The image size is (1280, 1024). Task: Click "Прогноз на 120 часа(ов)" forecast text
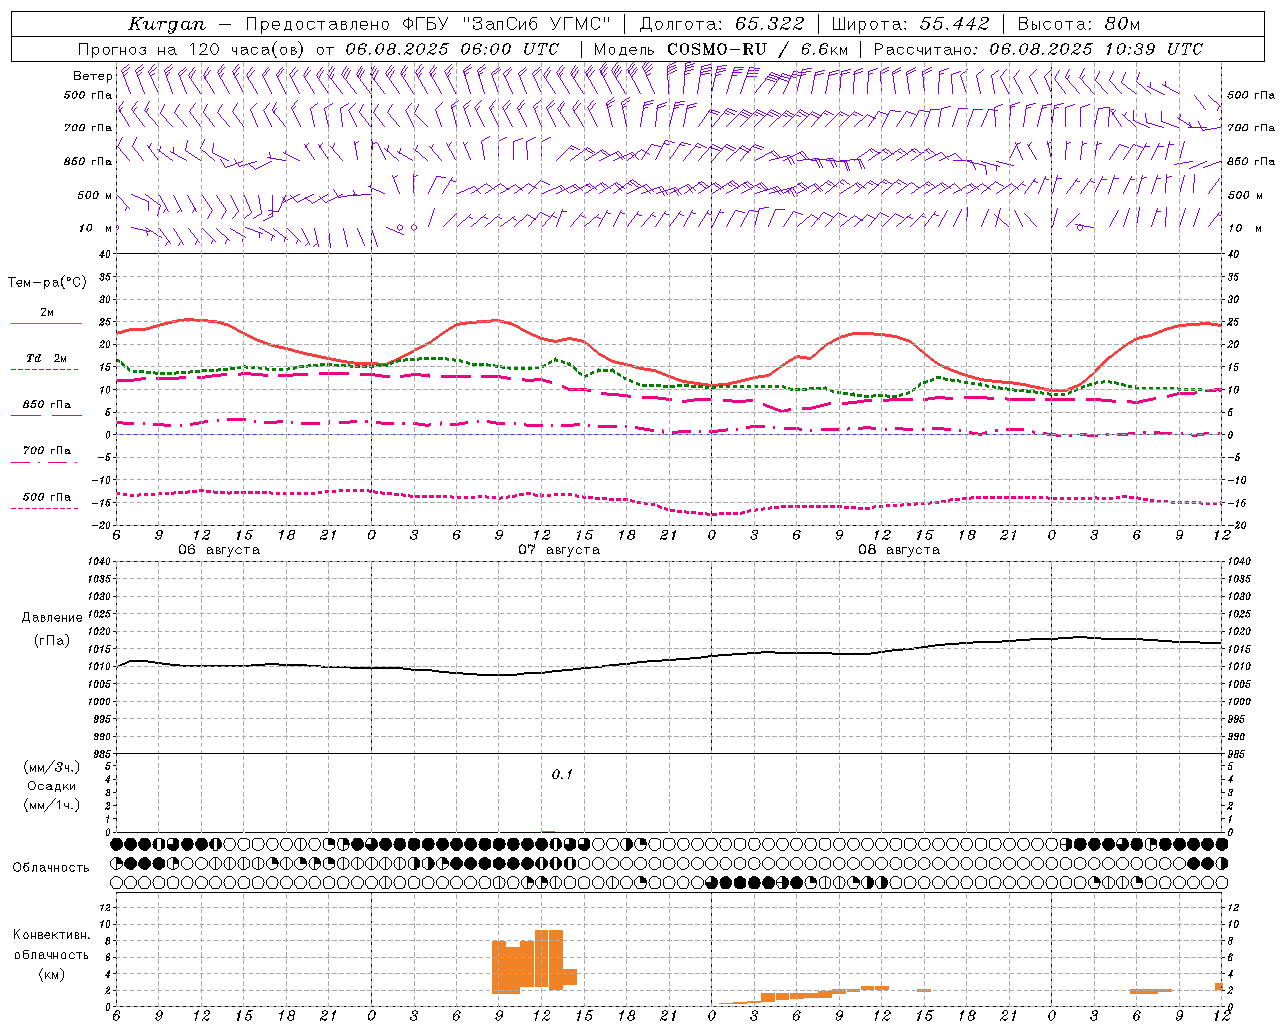pyautogui.click(x=192, y=49)
